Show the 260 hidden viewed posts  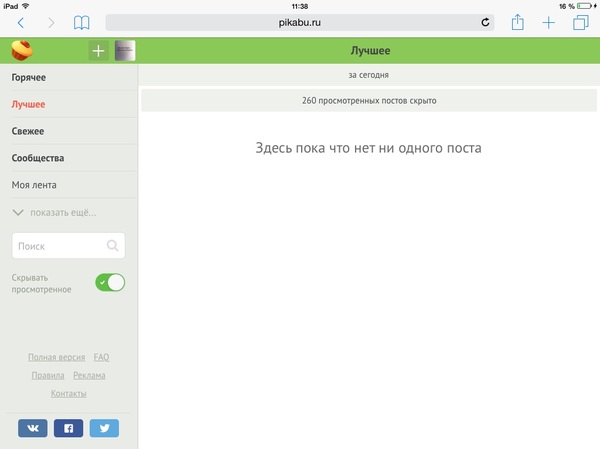(x=368, y=100)
